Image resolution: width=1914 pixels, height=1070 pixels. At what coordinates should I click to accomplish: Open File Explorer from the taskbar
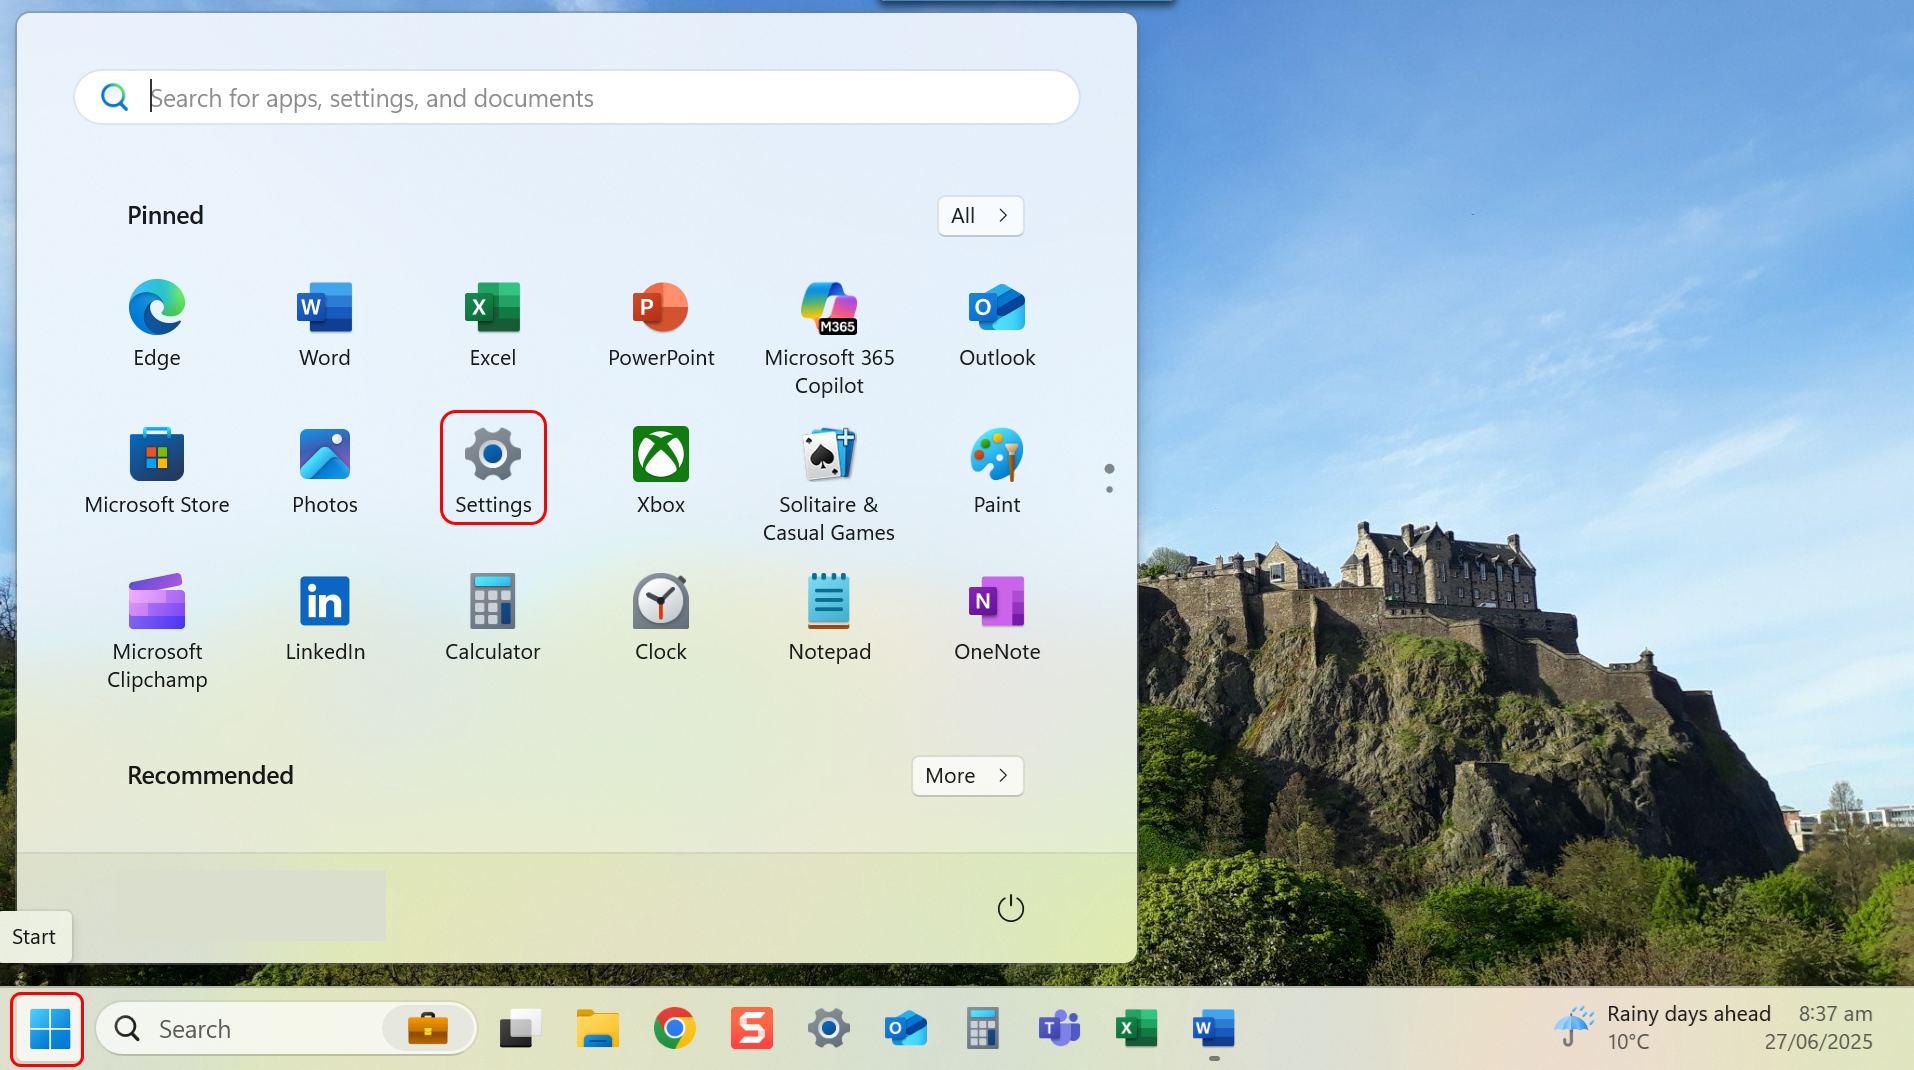[x=597, y=1029]
